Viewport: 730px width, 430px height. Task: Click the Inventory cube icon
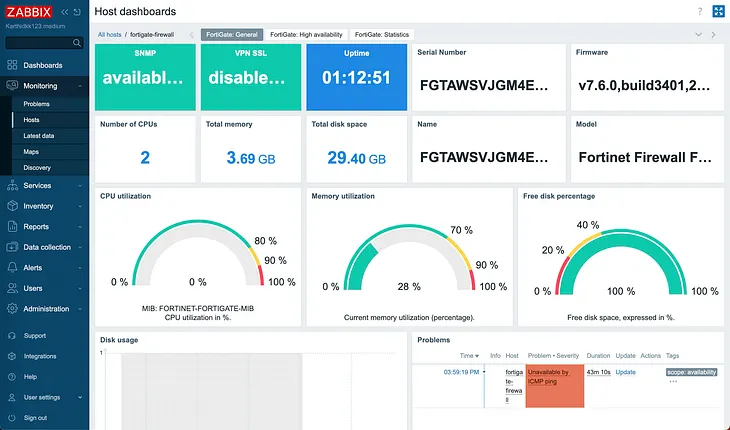(12, 206)
